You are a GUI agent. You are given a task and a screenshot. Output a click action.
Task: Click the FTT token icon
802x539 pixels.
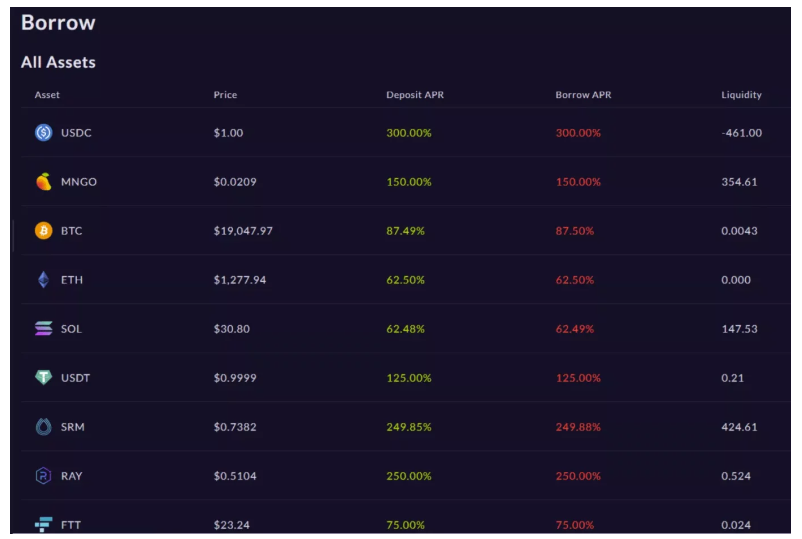point(43,524)
